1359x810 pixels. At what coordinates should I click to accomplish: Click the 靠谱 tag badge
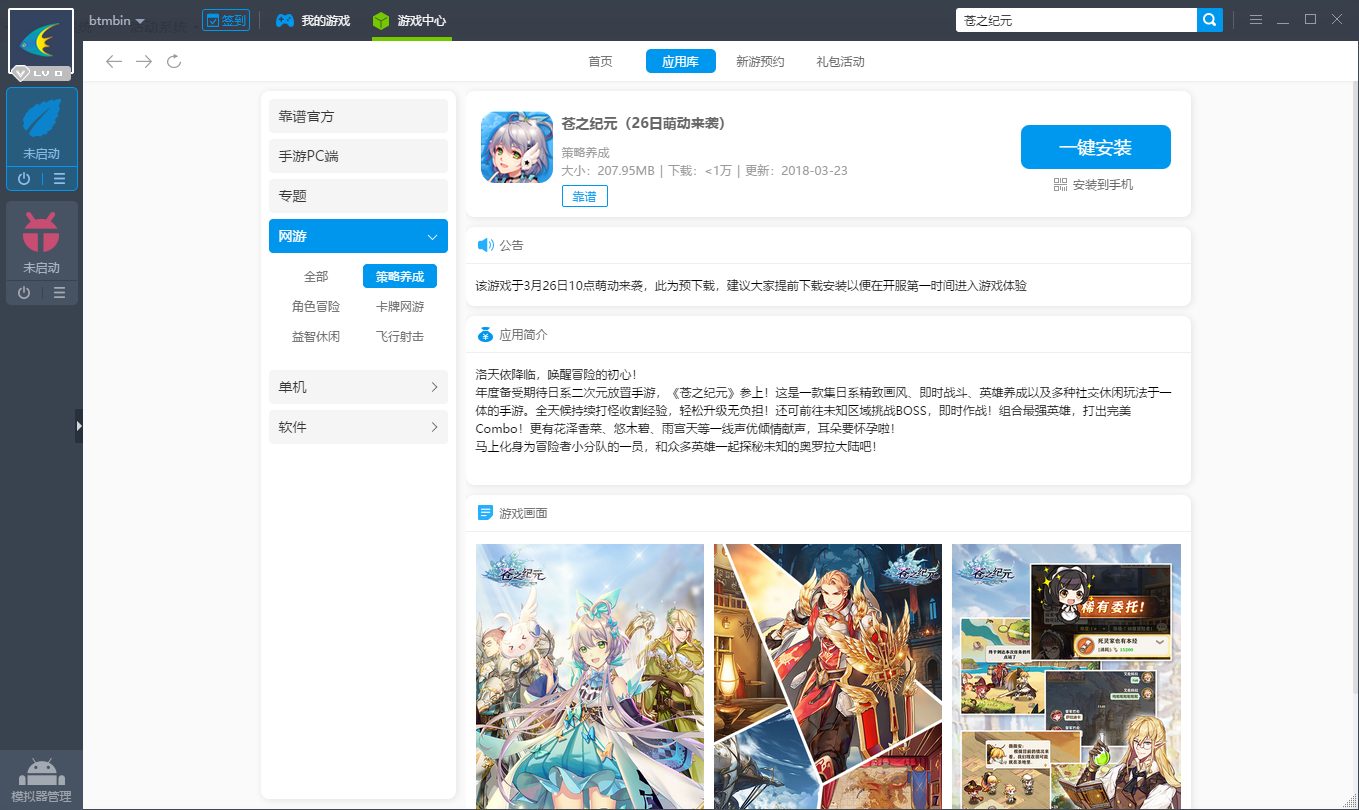(584, 197)
